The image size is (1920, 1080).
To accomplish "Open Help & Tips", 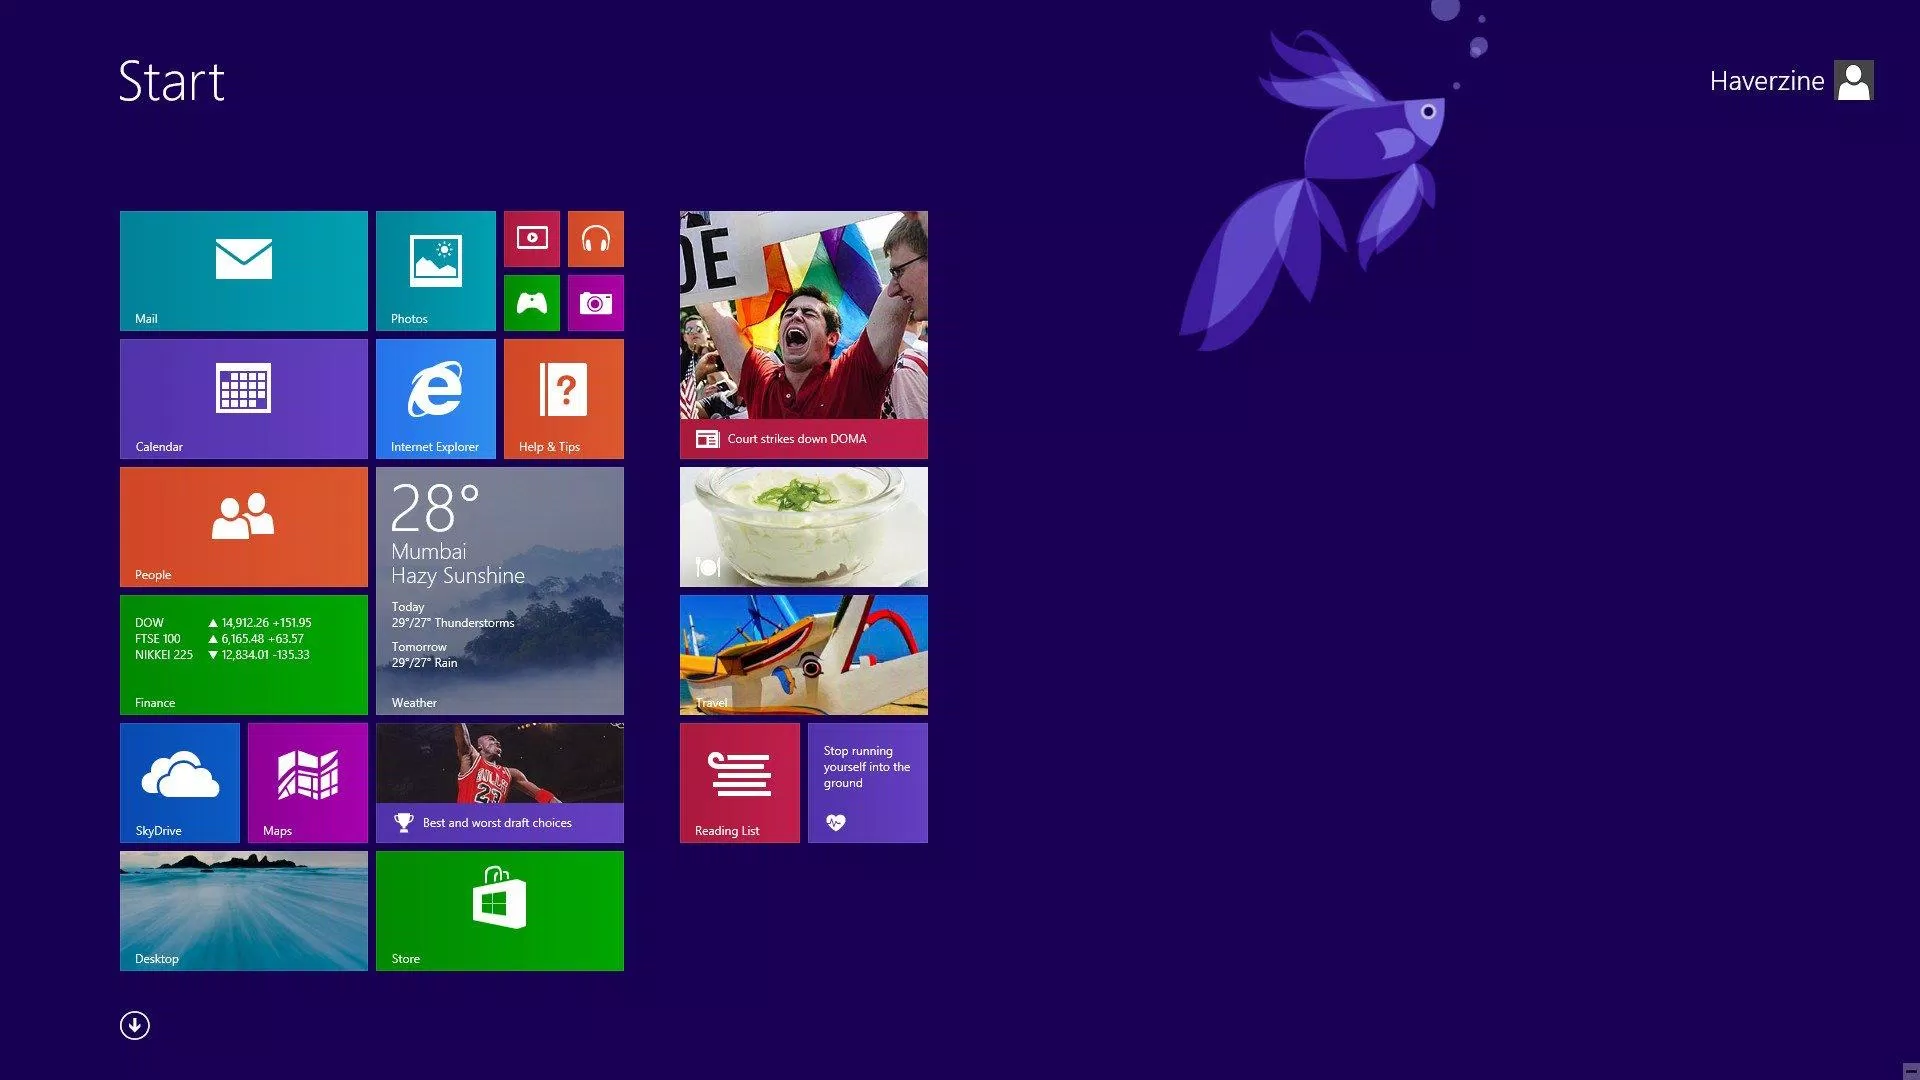I will 563,398.
